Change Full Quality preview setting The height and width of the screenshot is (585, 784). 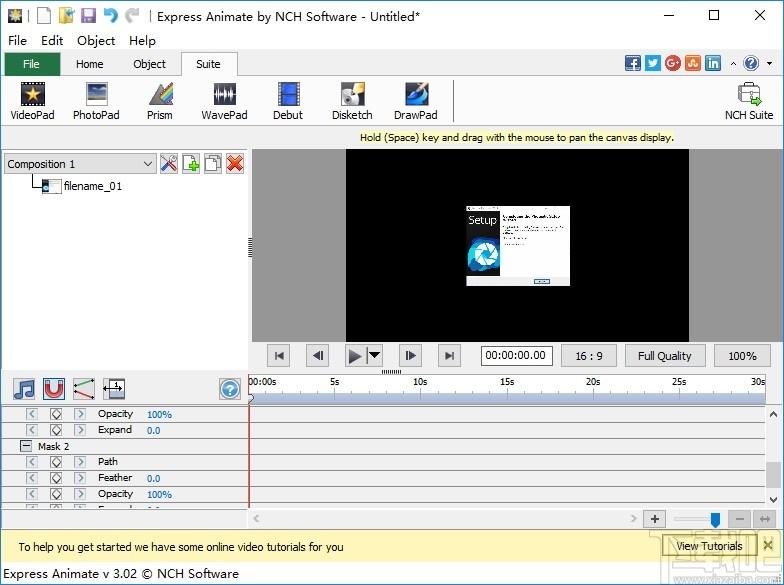tap(665, 356)
